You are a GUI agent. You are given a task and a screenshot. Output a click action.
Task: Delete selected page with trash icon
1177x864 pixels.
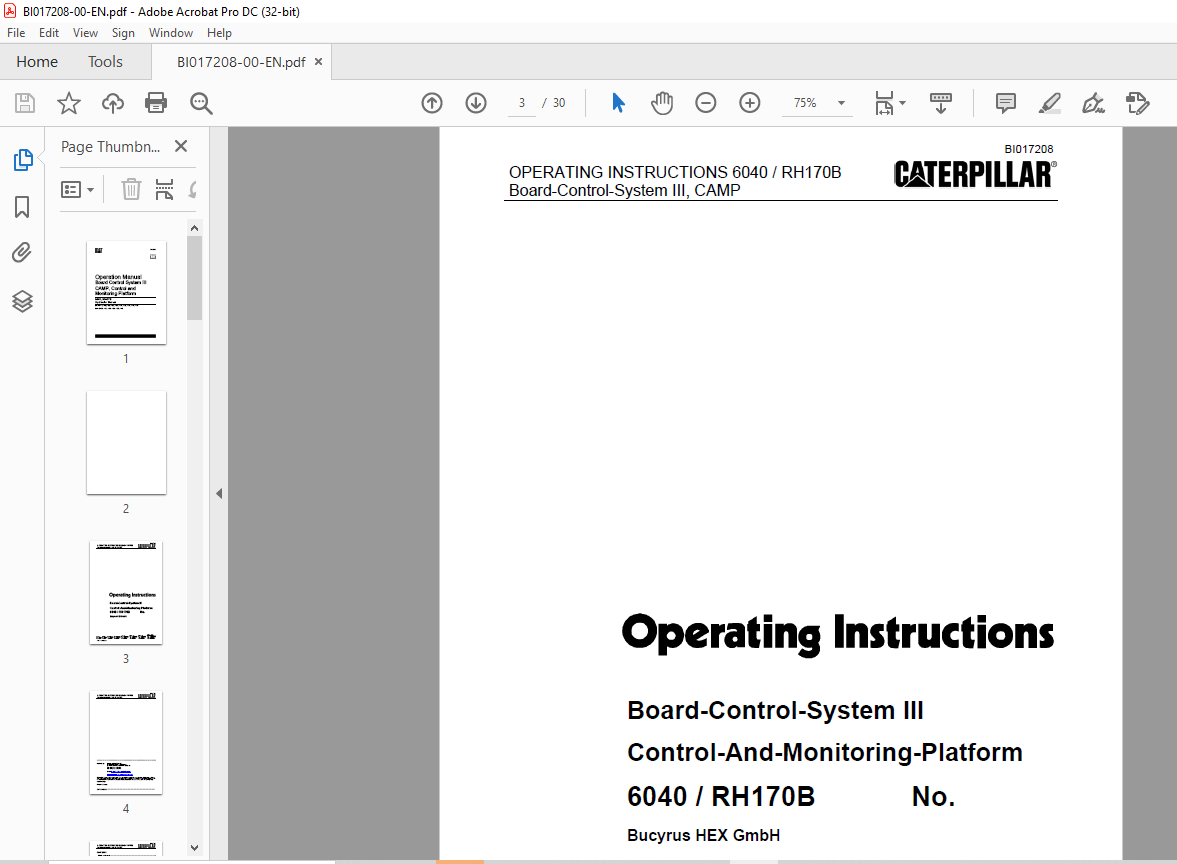pyautogui.click(x=131, y=189)
